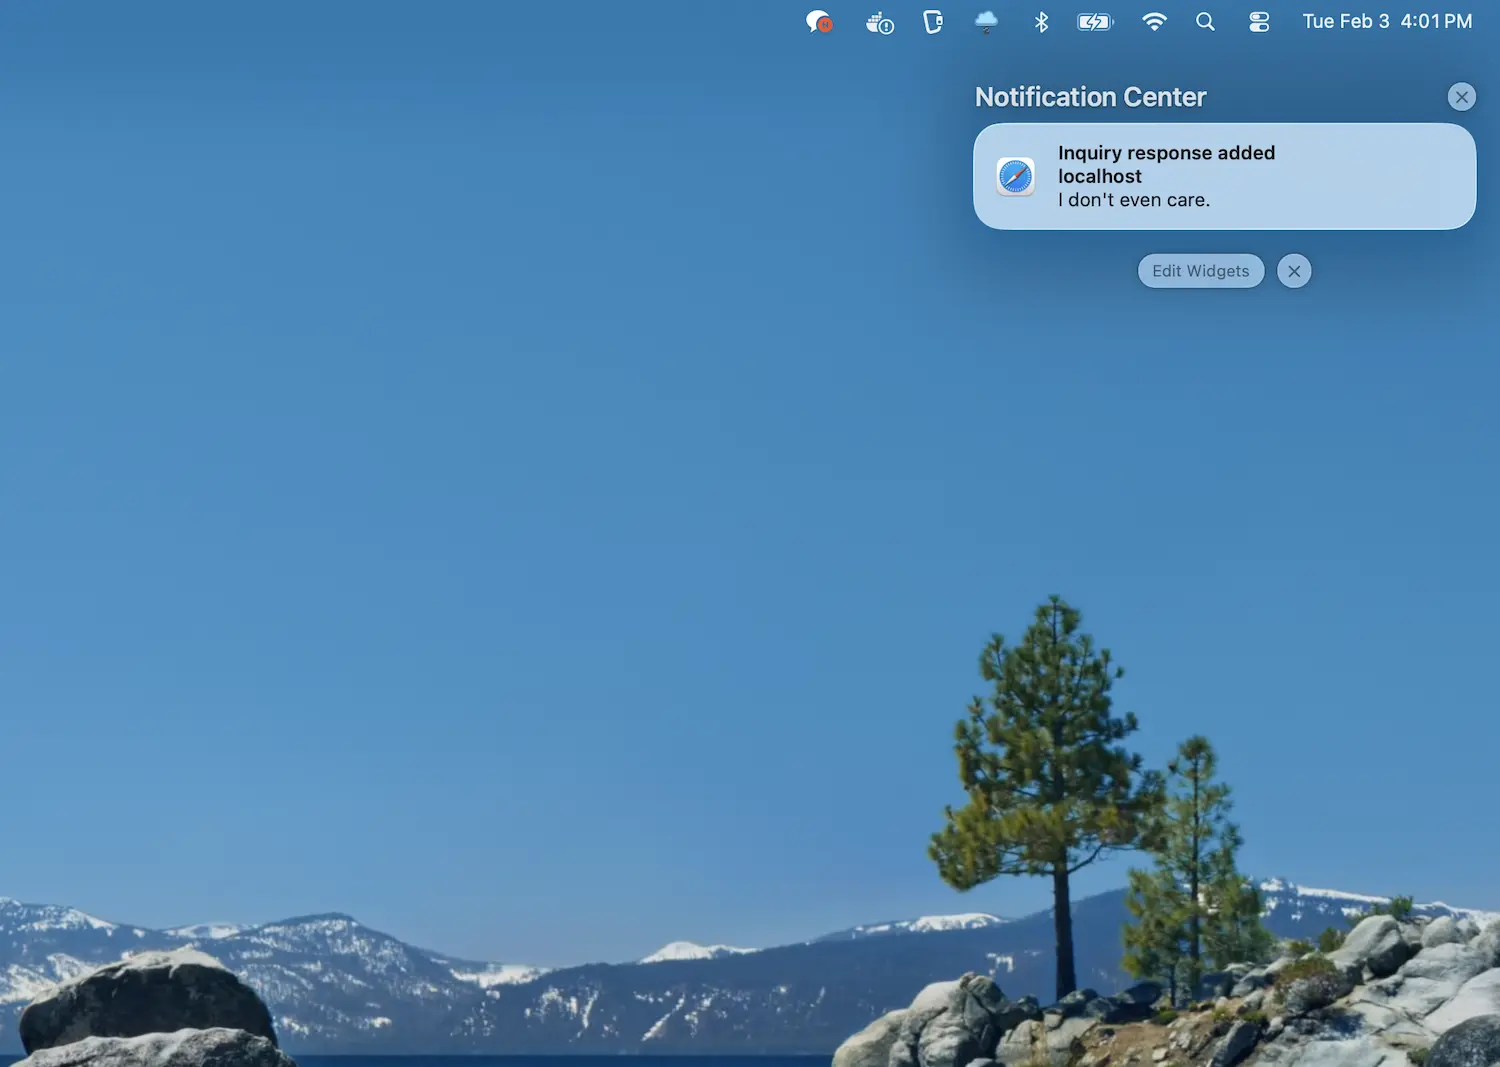Click the cloud status icon in menu bar
1500x1067 pixels.
pos(986,22)
